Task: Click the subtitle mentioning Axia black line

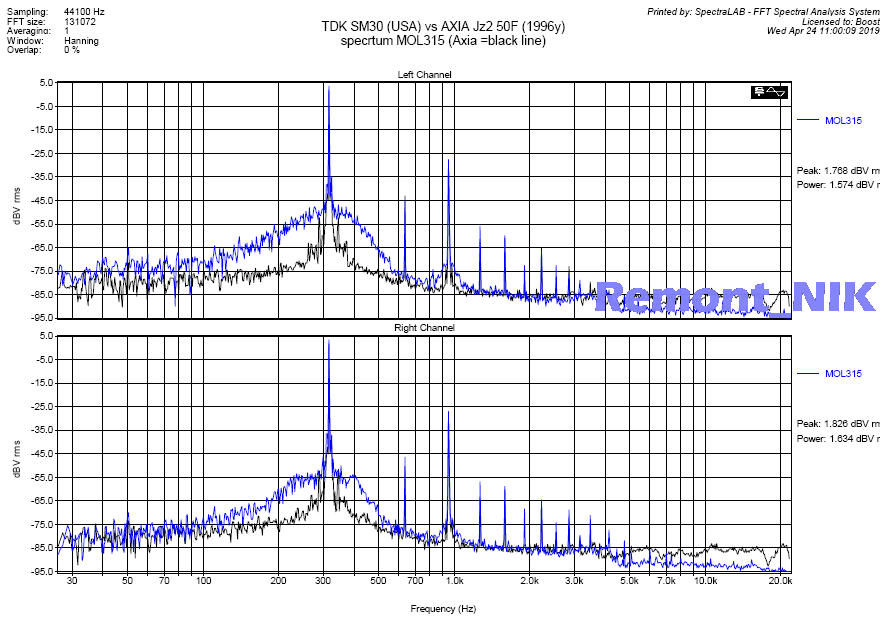Action: point(442,41)
